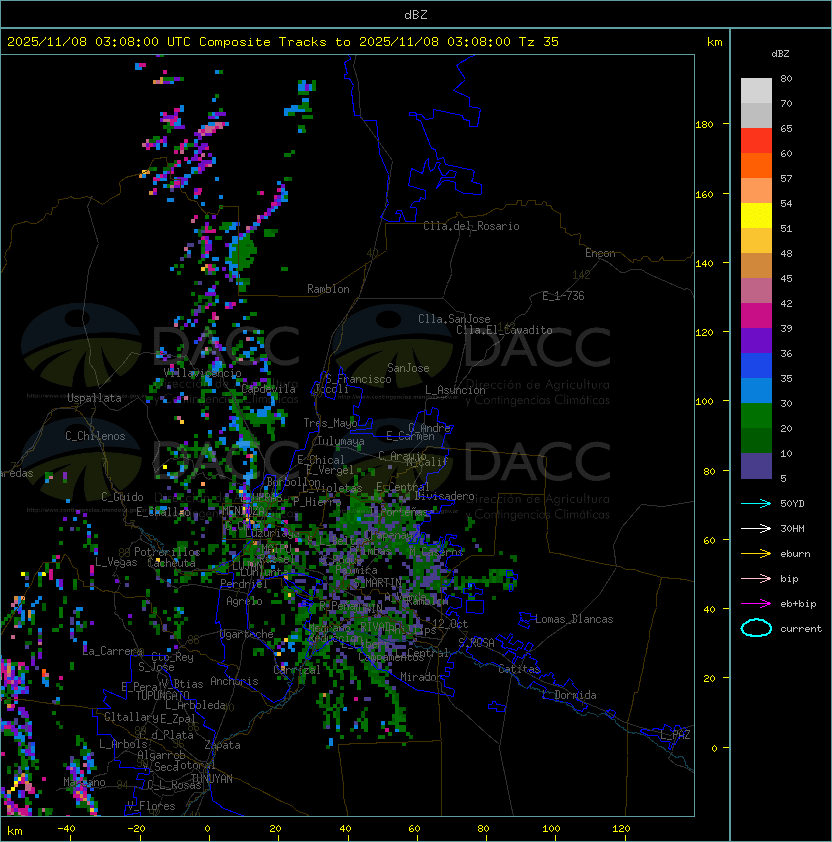The image size is (832, 842).
Task: Select the 'Encon' place label
Action: (600, 253)
